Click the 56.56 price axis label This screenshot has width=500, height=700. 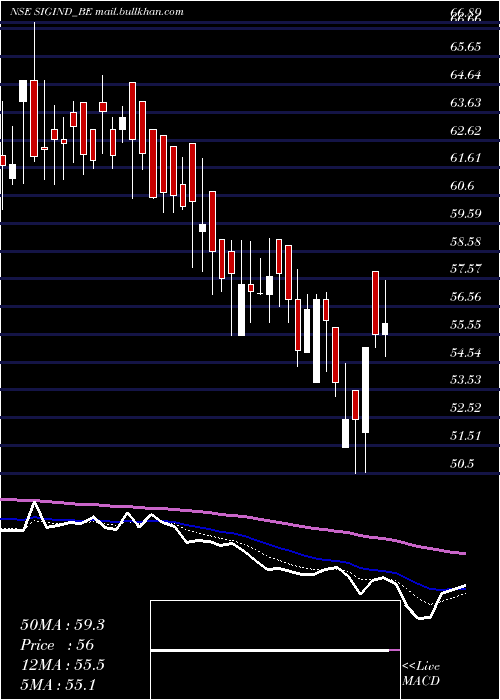(466, 297)
